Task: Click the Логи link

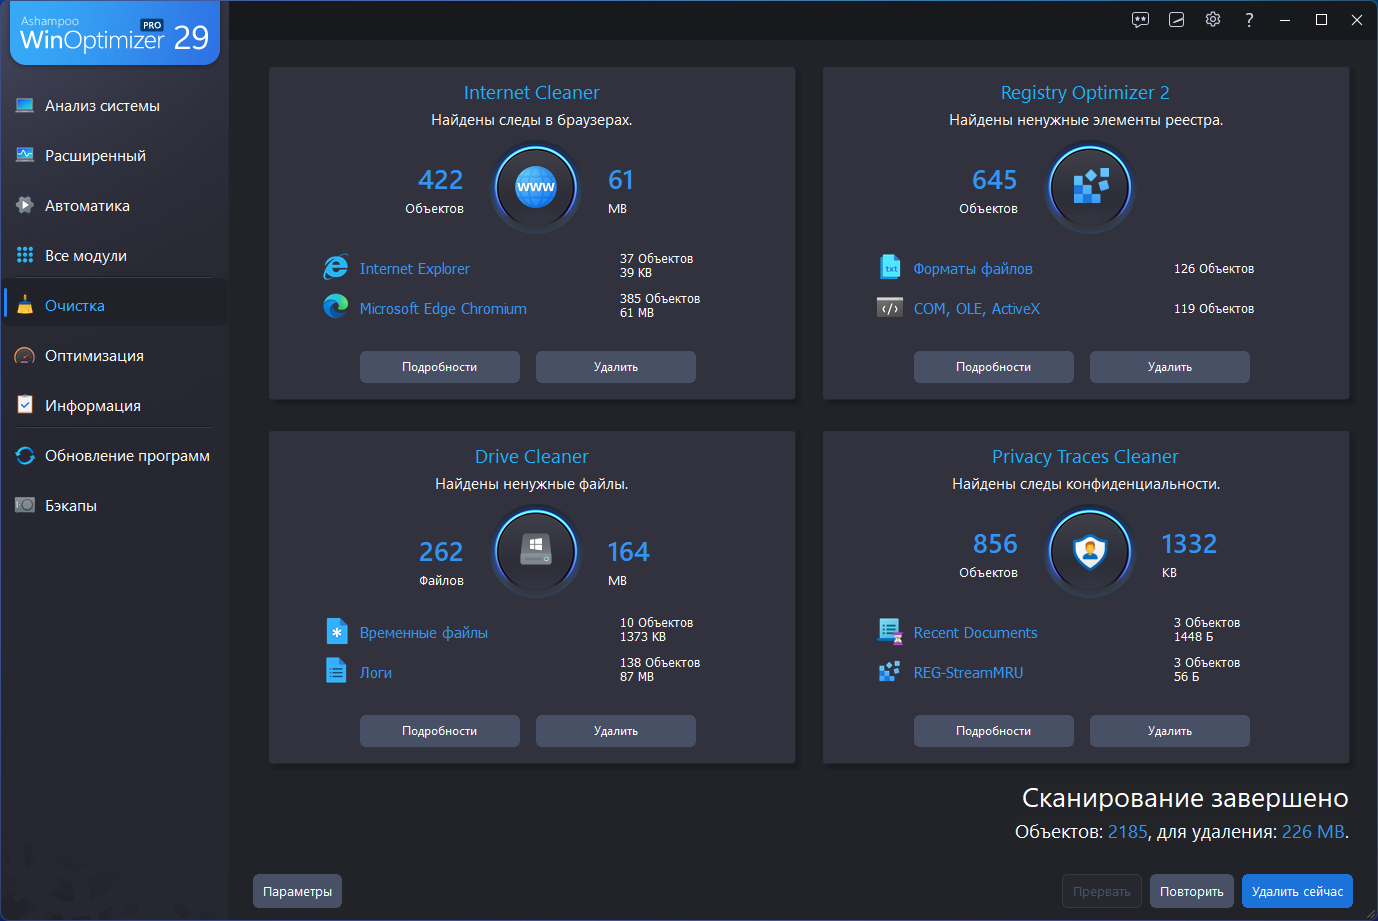Action: point(376,673)
